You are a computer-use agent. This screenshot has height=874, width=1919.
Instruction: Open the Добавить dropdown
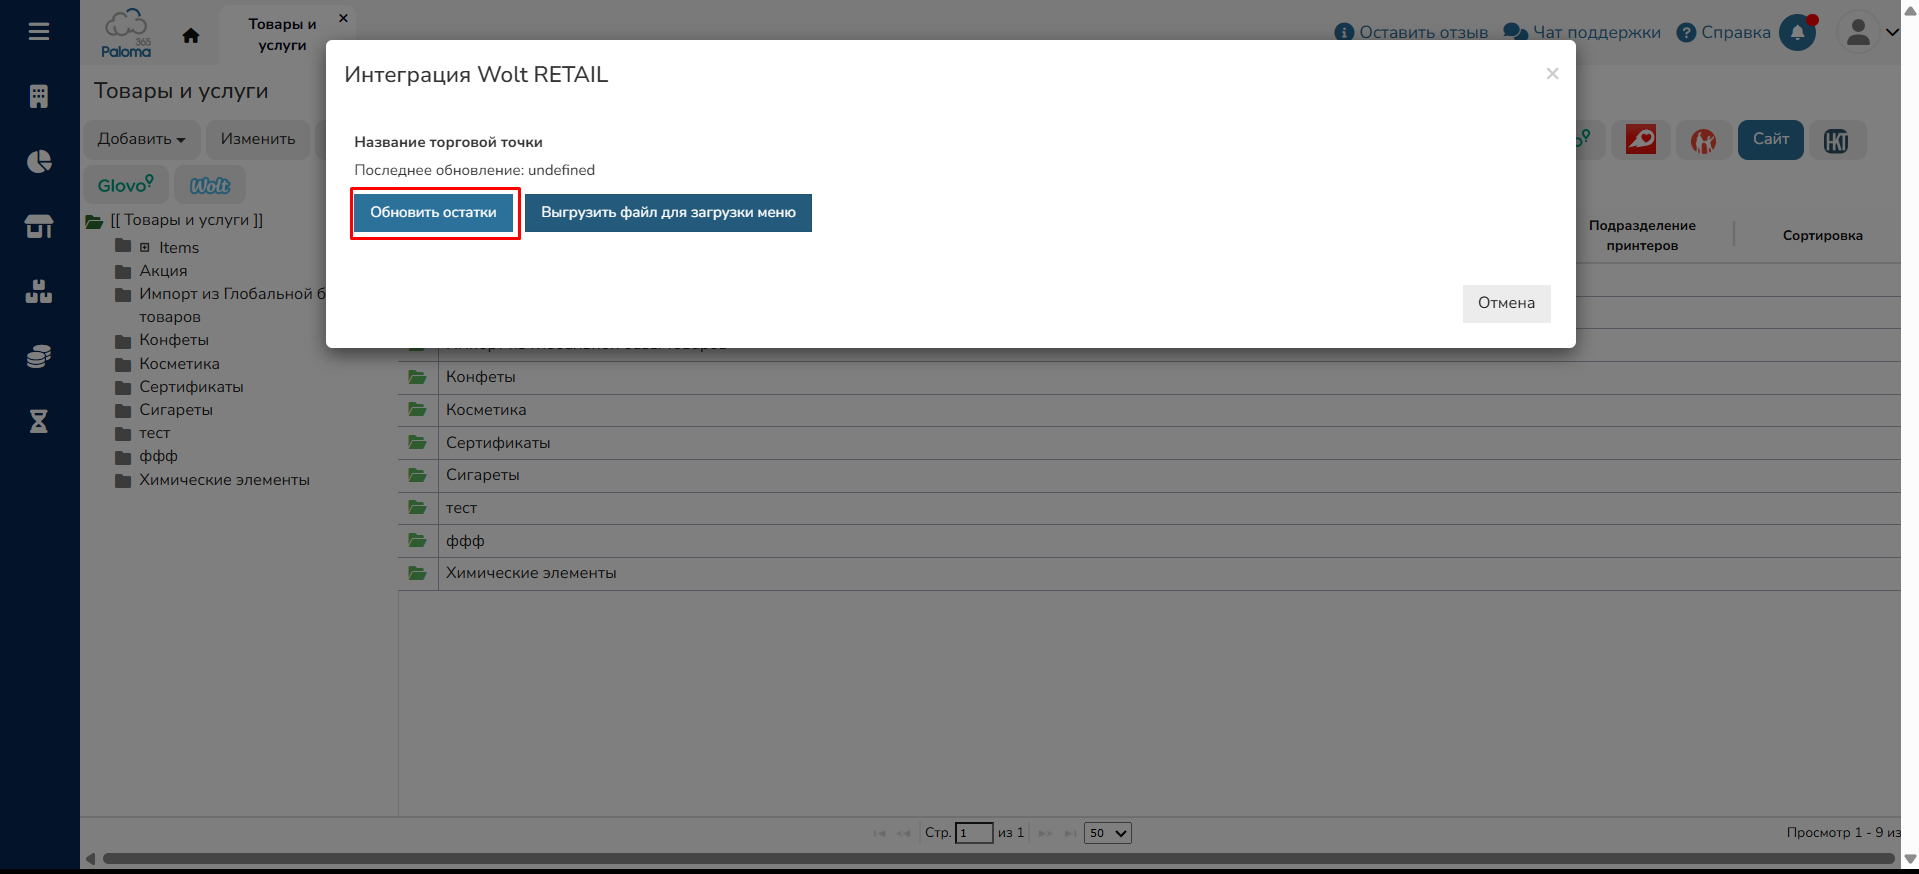coord(141,139)
